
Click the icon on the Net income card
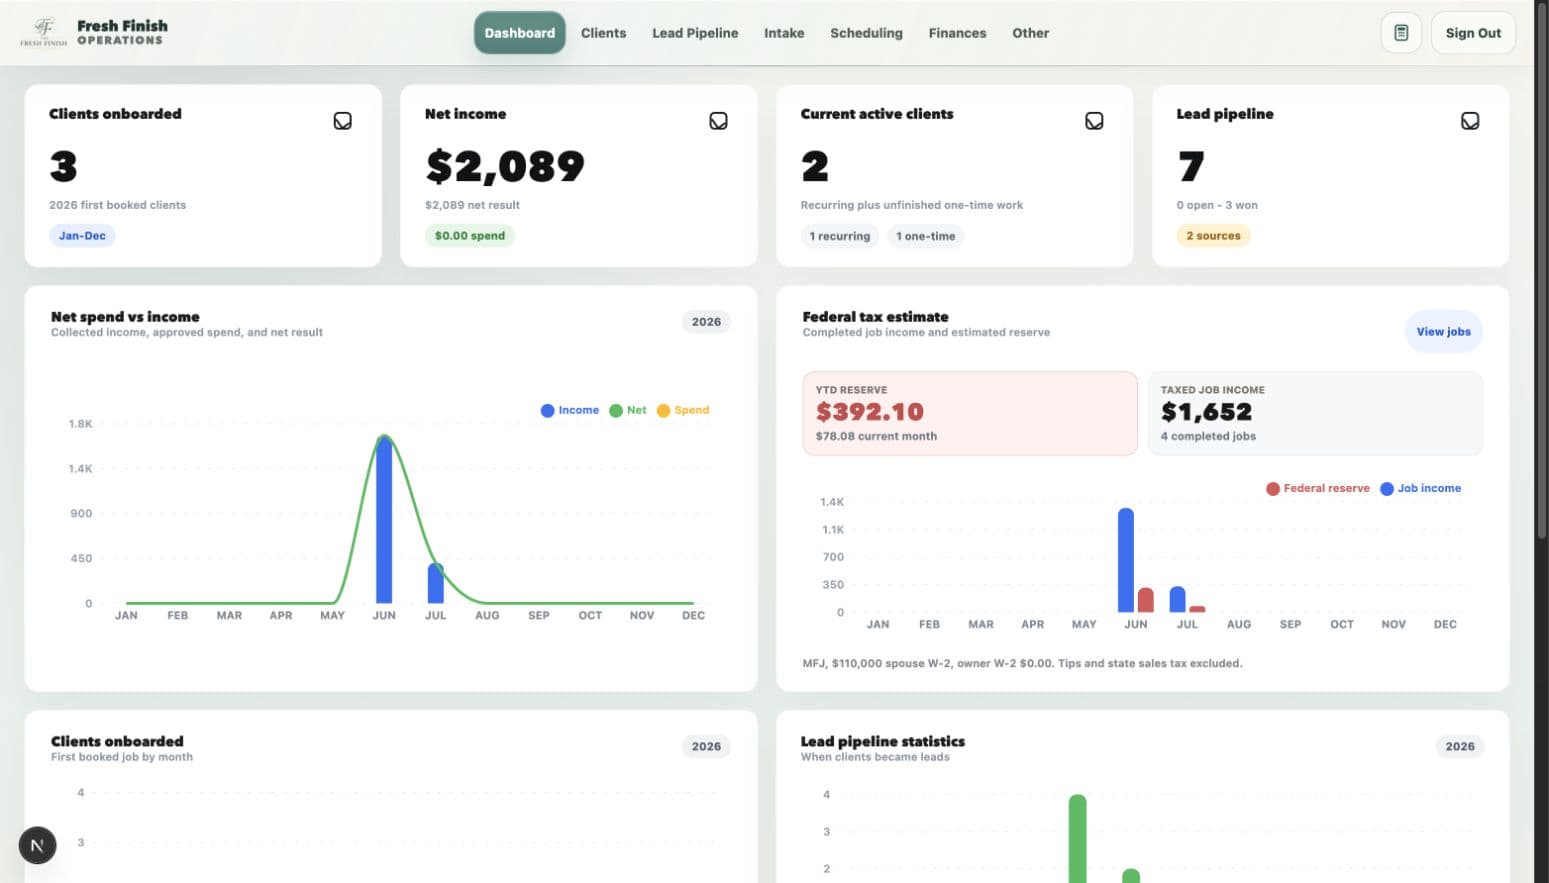click(x=718, y=121)
